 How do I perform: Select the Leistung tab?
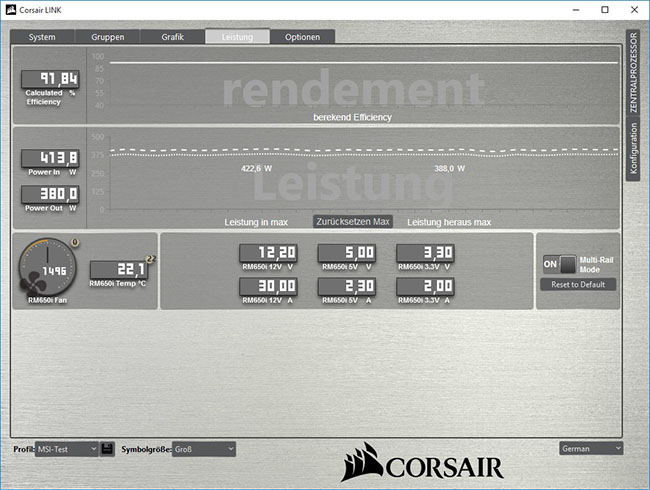click(x=237, y=36)
